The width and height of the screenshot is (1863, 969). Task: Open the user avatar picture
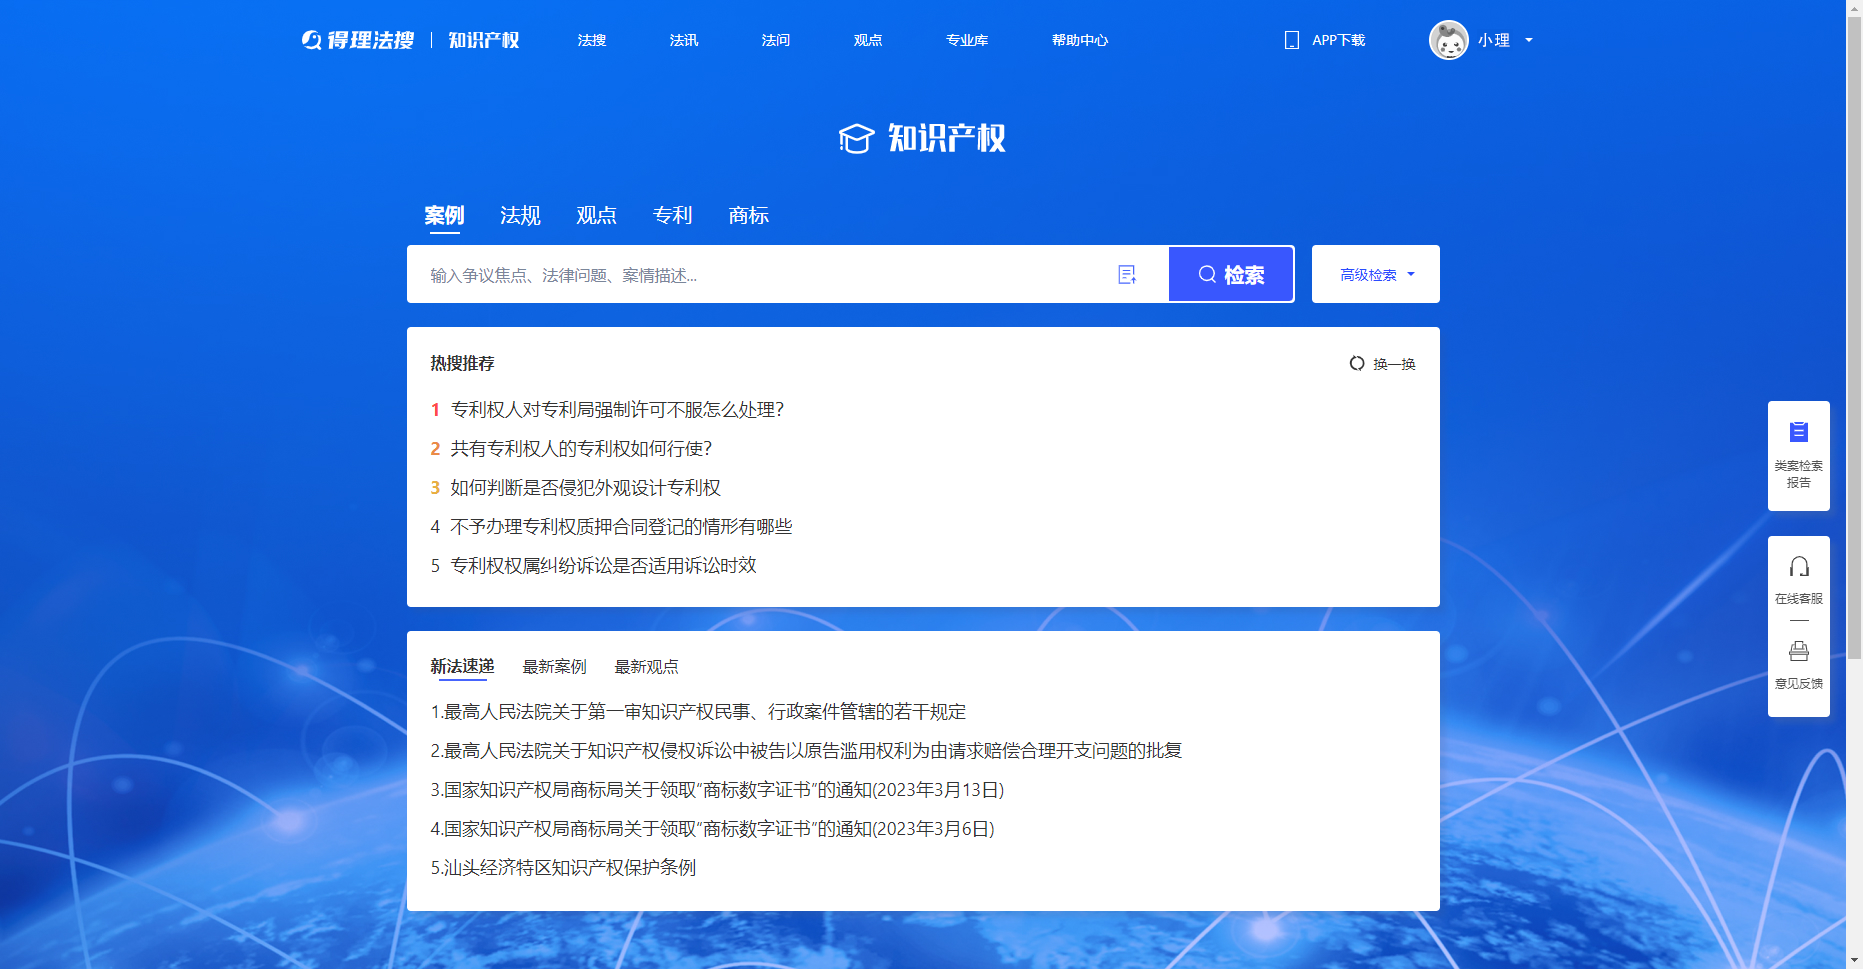coord(1448,40)
